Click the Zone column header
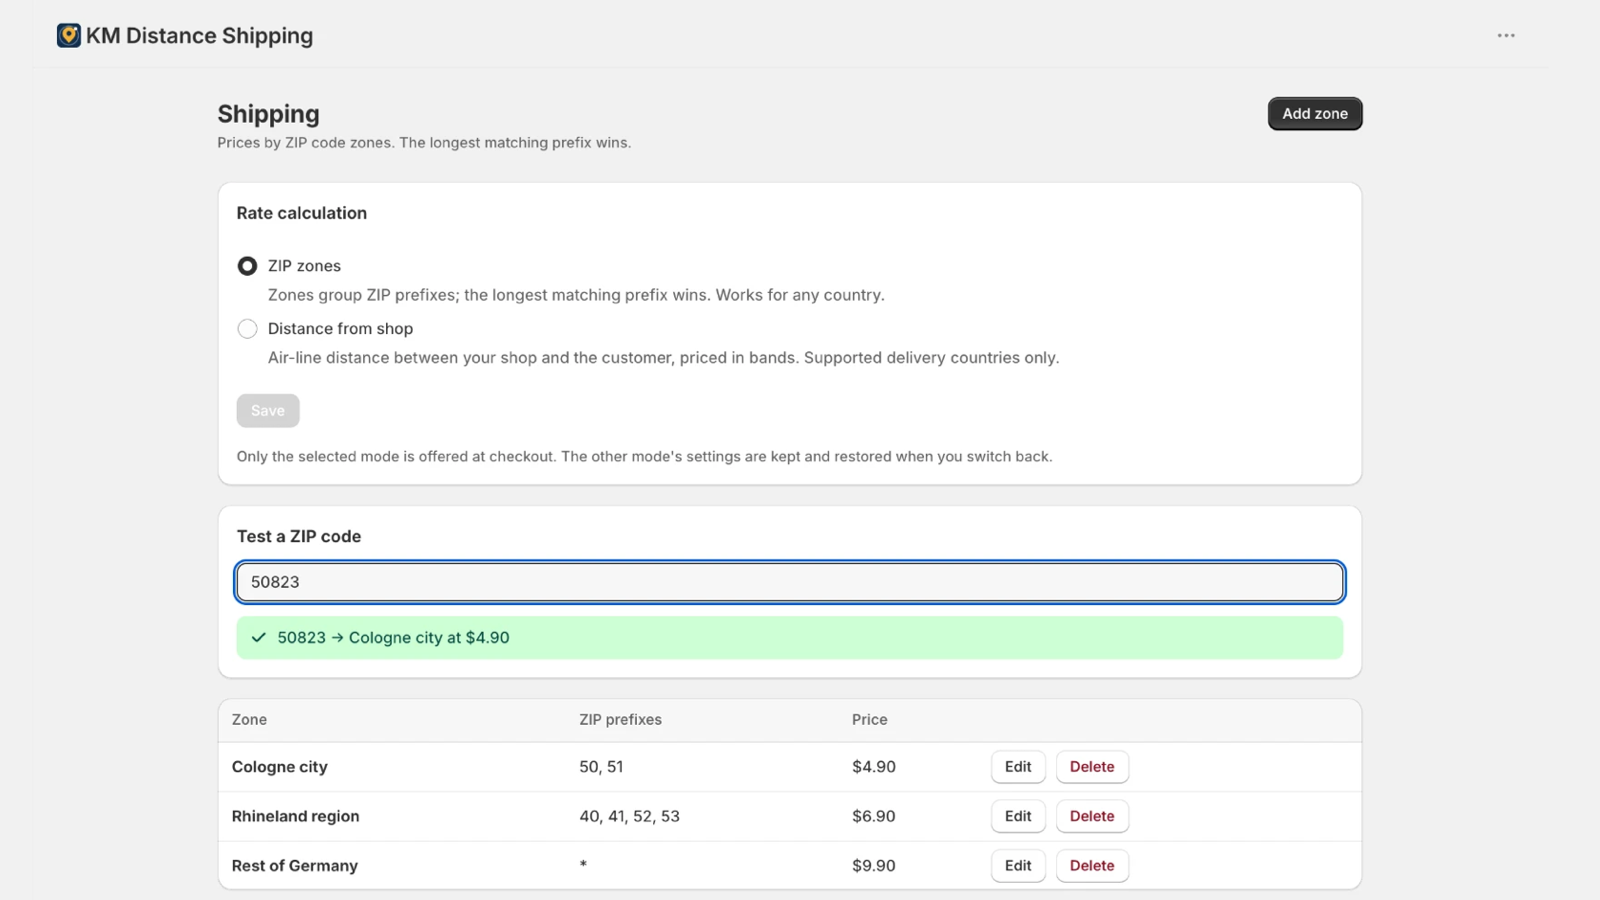 (249, 720)
